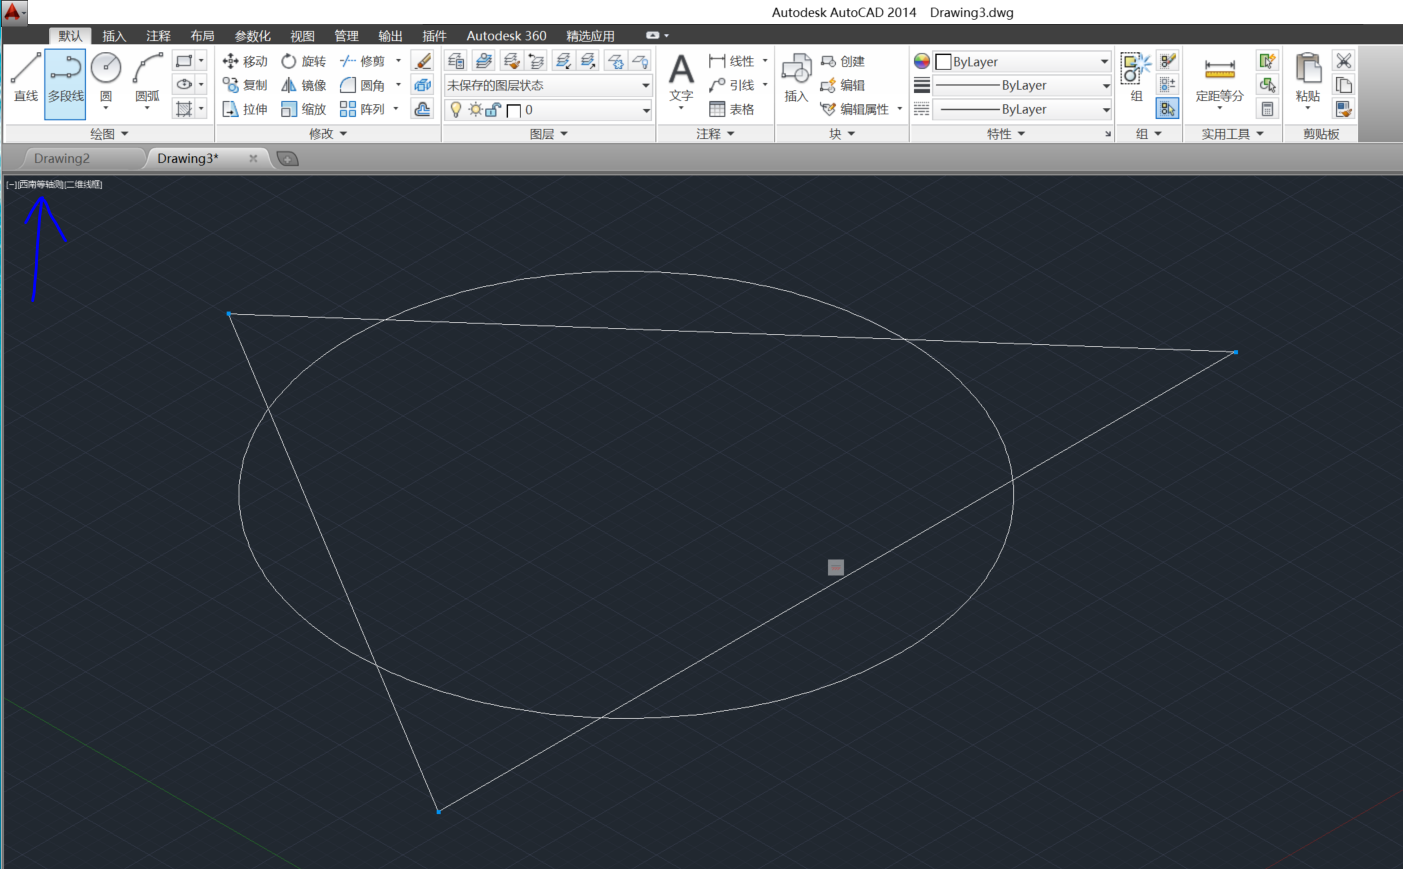Screen dimensions: 1403x869
Task: Select the 多段线 (Polyline) tool
Action: coord(65,84)
